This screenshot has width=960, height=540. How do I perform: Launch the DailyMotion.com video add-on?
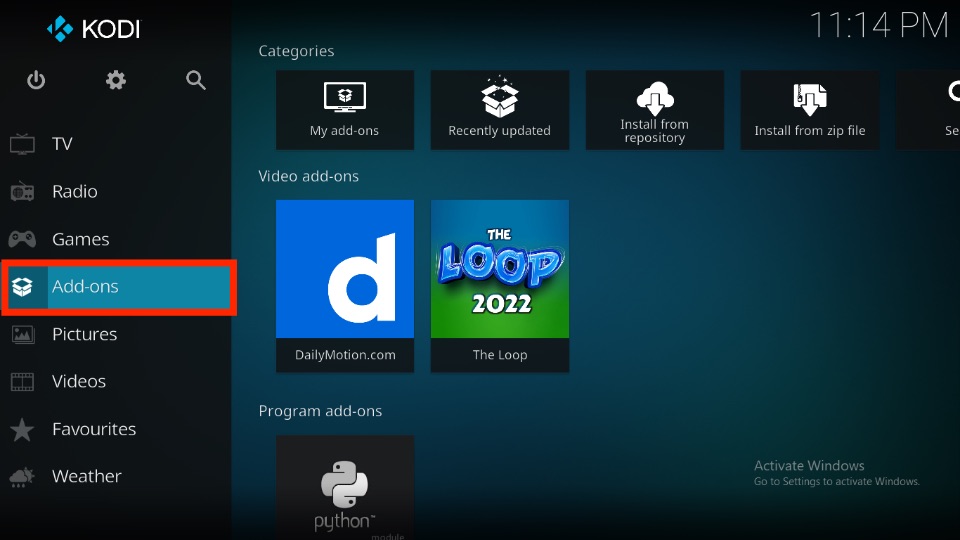pyautogui.click(x=345, y=286)
